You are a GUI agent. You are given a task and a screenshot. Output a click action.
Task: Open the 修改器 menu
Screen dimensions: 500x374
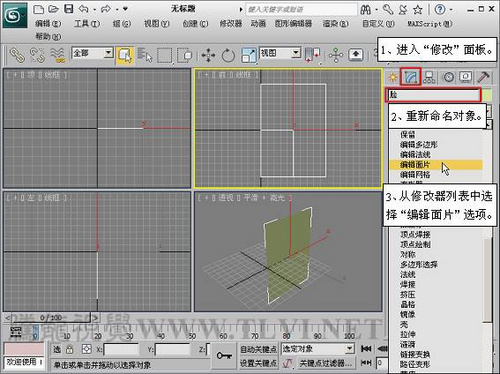point(231,24)
